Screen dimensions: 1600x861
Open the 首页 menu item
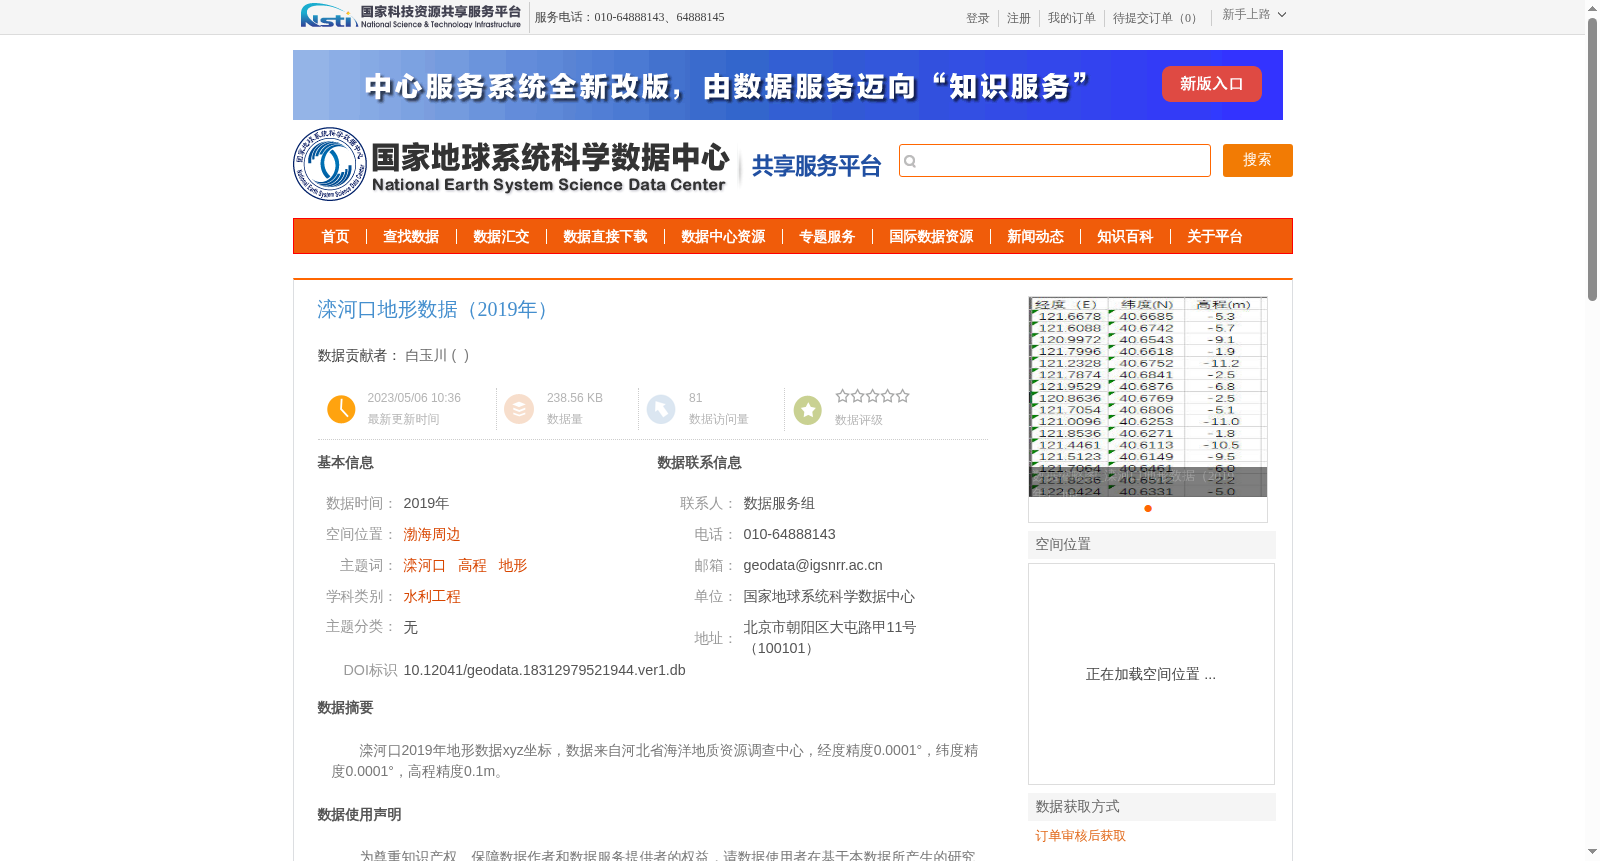[335, 237]
